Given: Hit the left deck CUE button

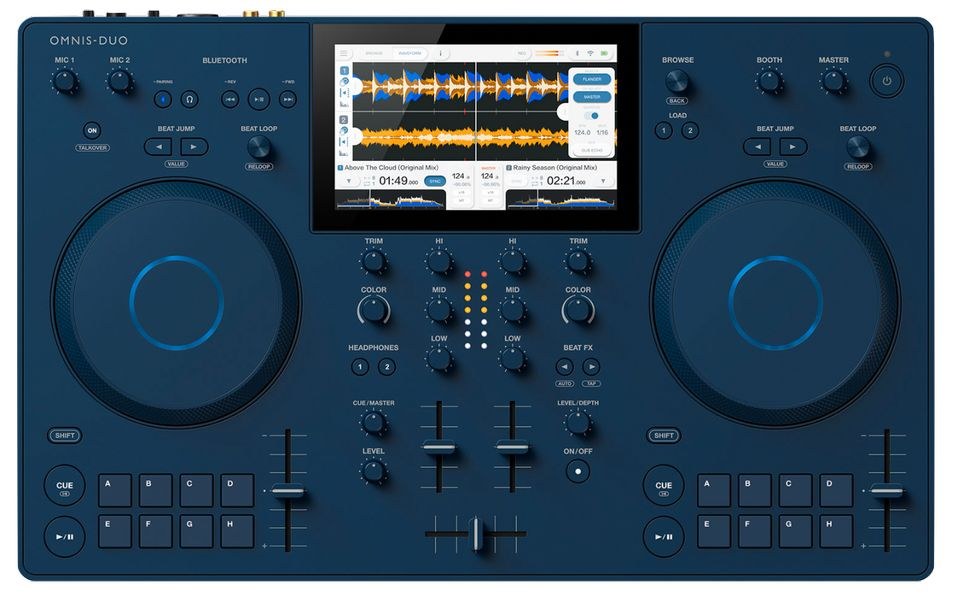Looking at the screenshot, I should point(64,486).
